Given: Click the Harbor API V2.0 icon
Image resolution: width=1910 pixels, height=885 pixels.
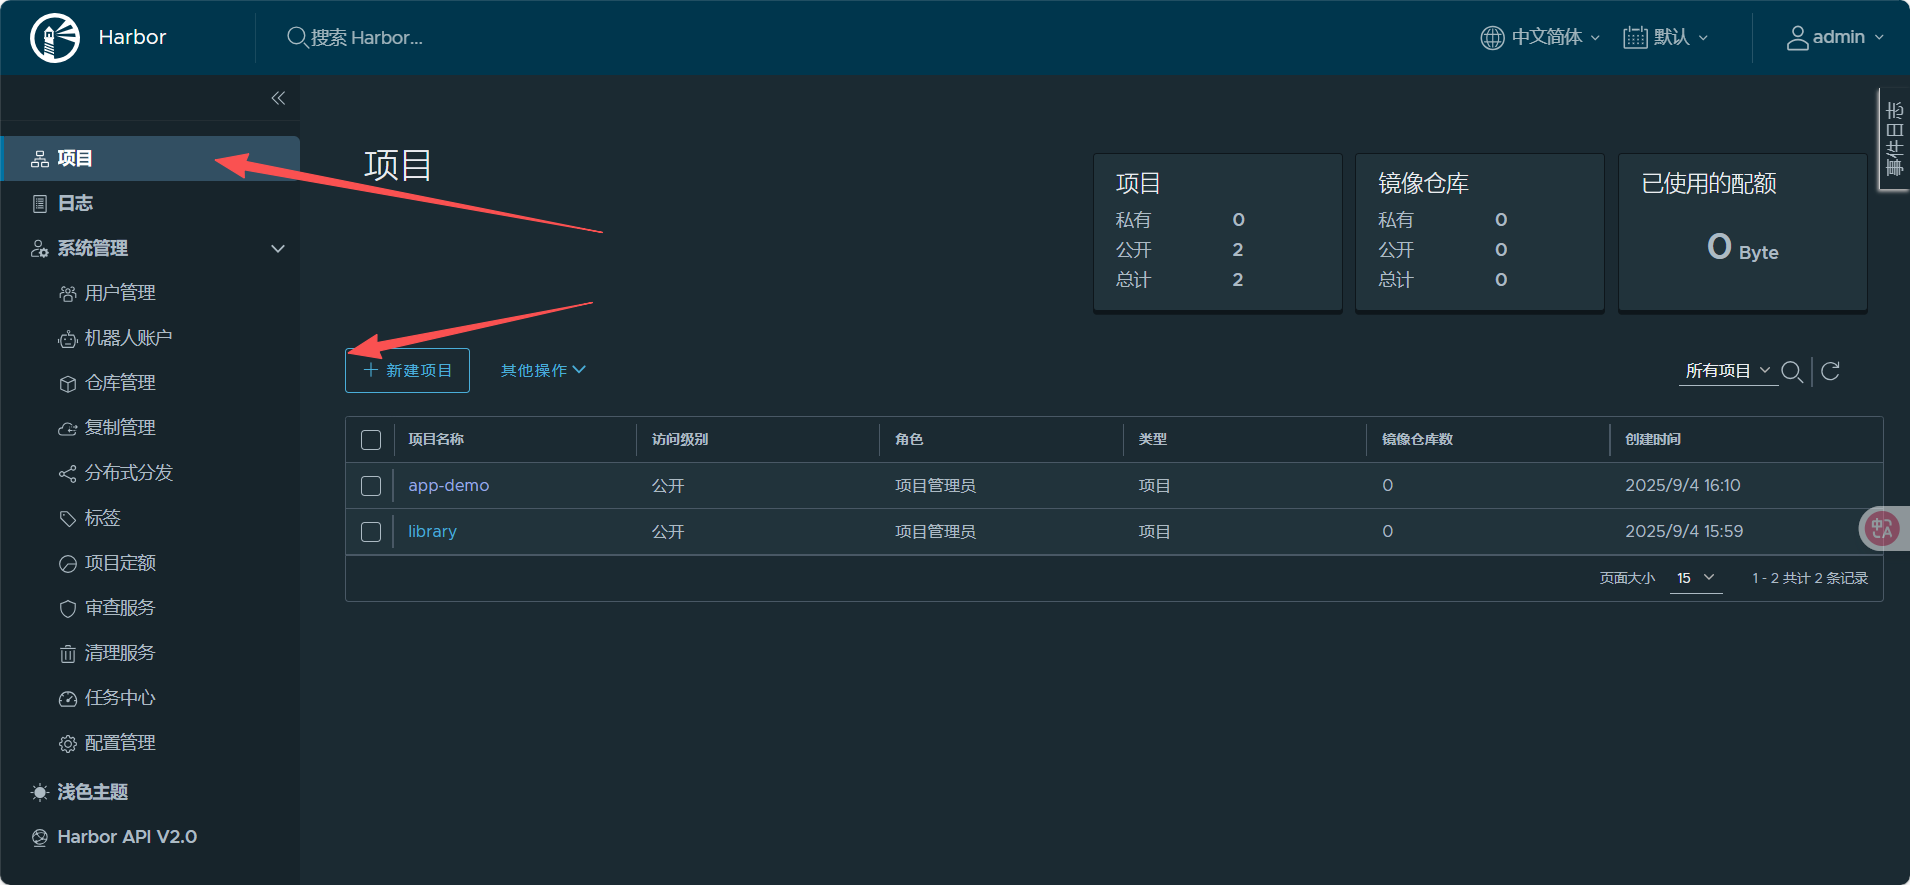Looking at the screenshot, I should tap(40, 838).
